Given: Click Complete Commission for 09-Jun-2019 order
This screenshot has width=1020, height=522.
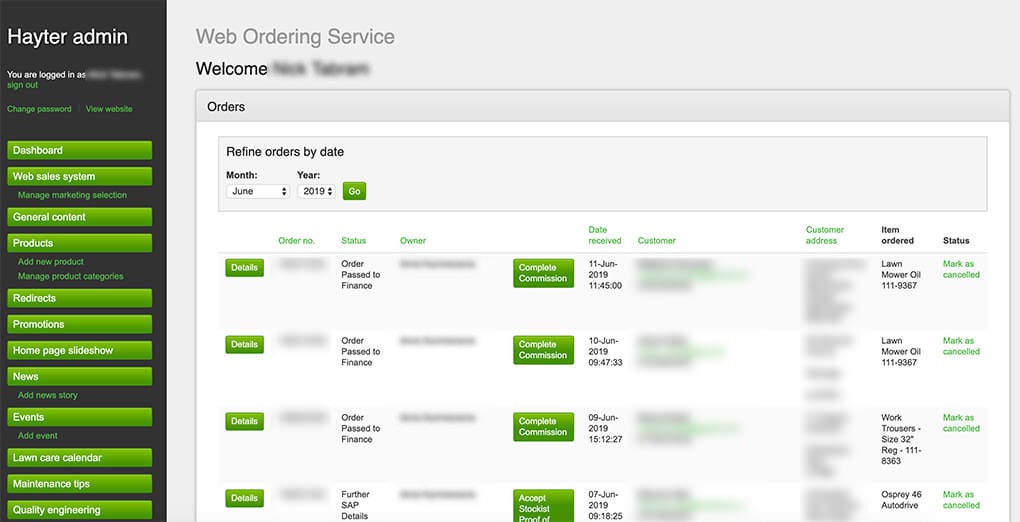Looking at the screenshot, I should tap(543, 427).
